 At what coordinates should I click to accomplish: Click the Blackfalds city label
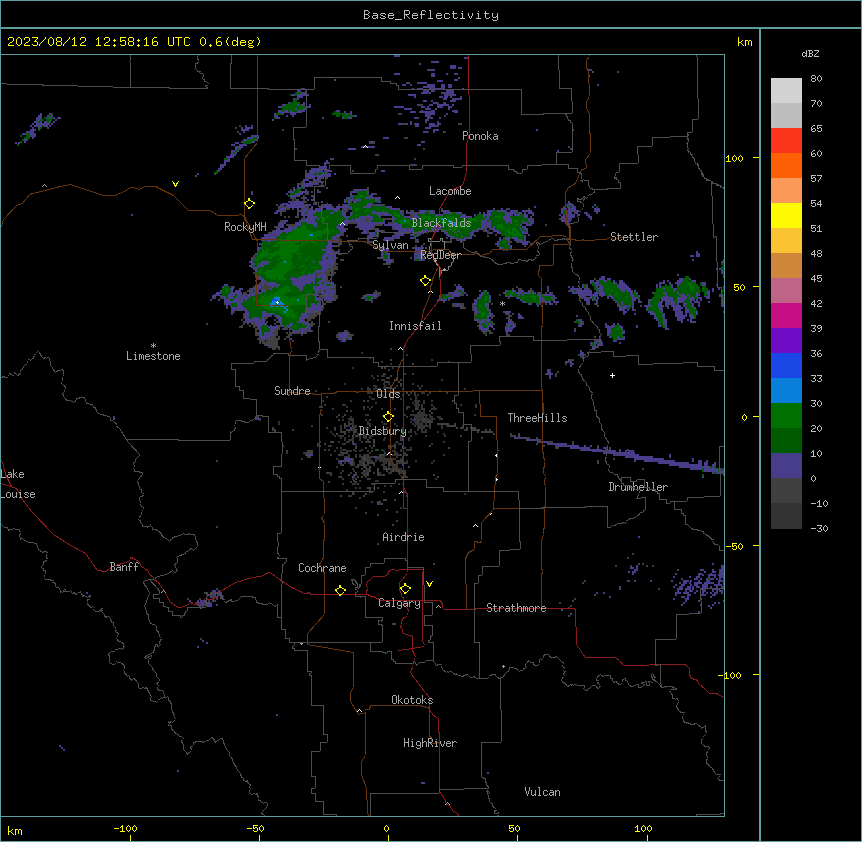(441, 223)
